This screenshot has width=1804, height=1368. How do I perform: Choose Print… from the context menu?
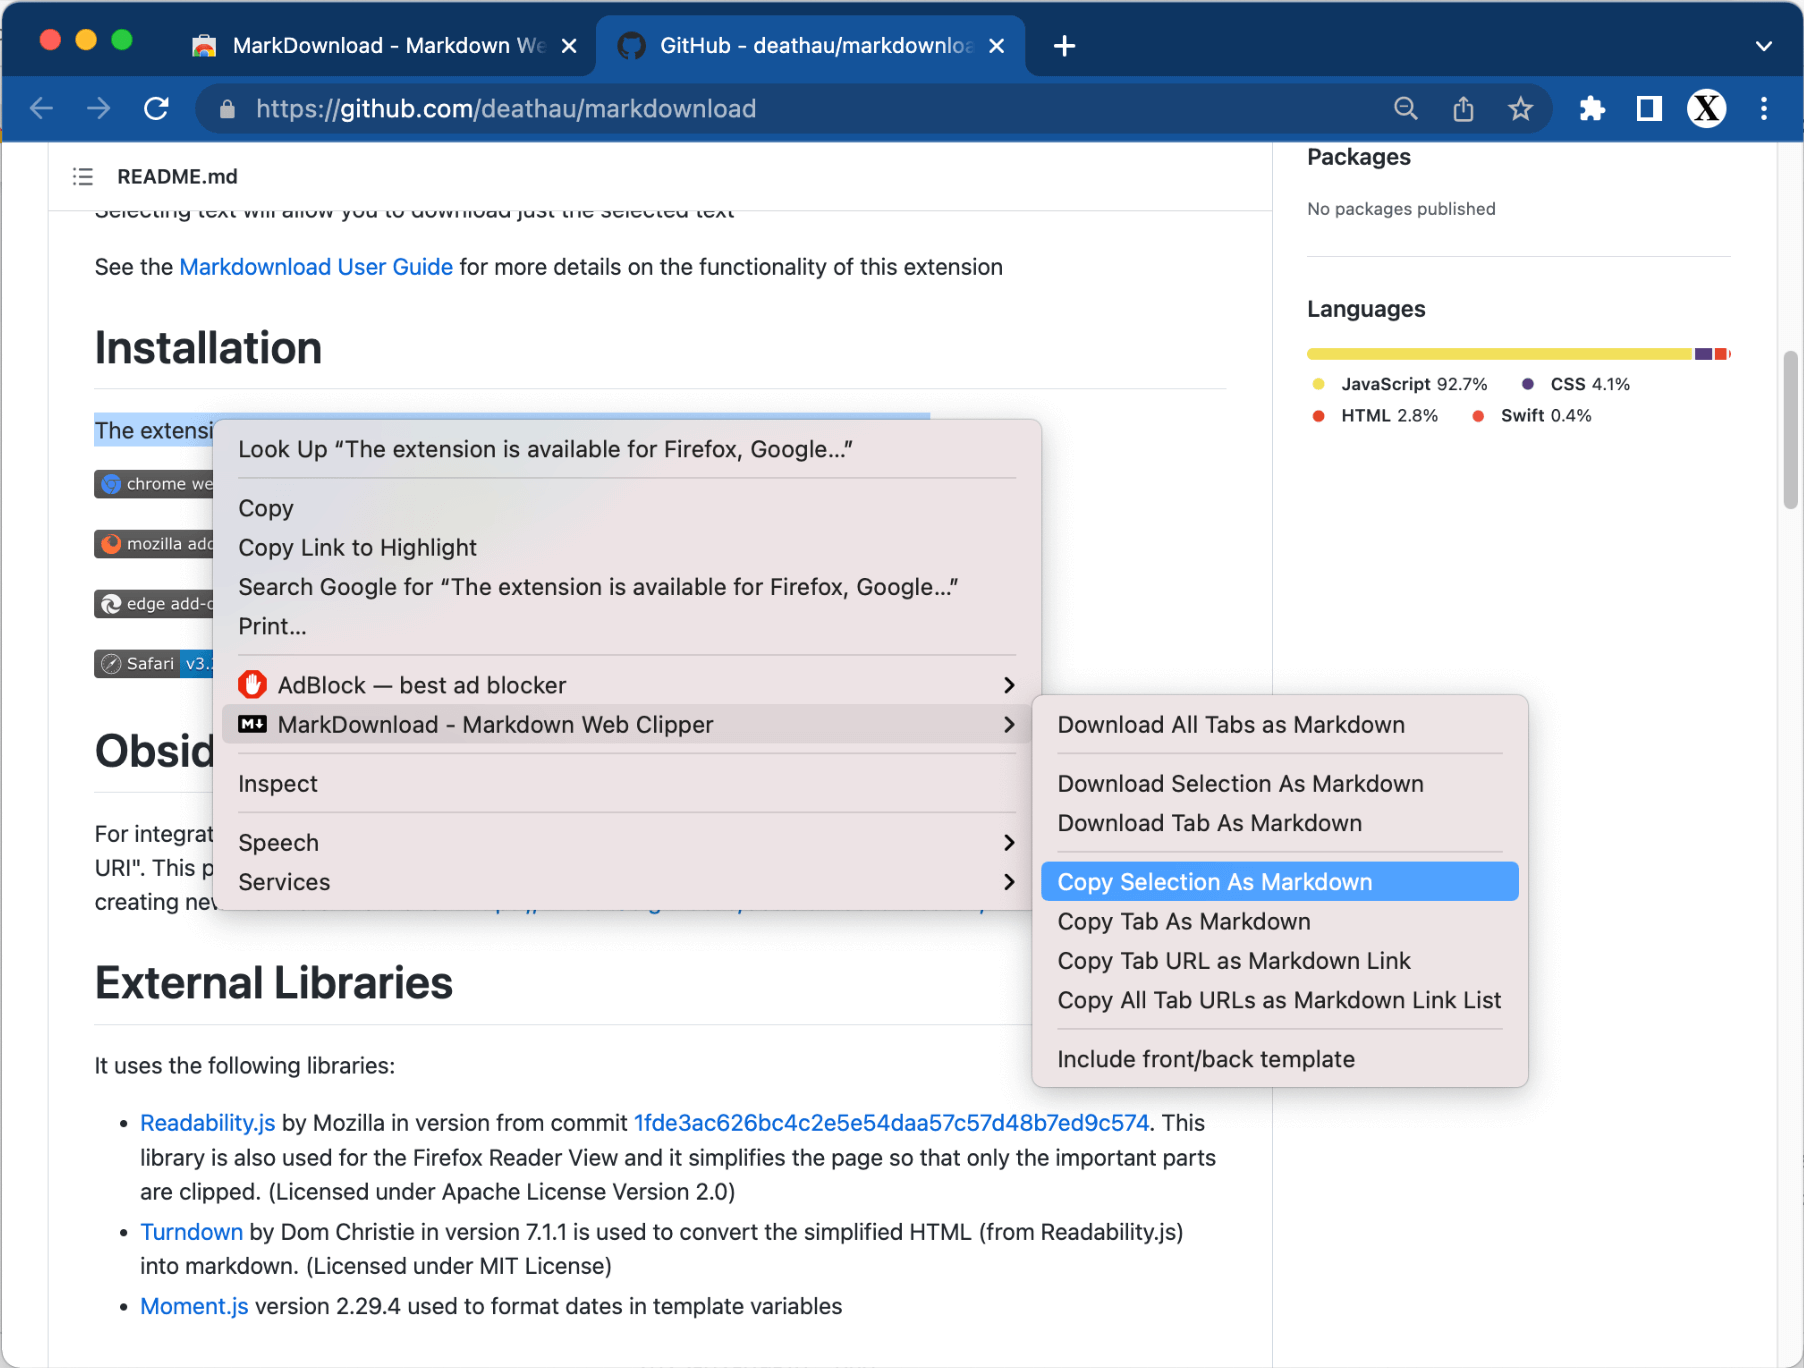coord(627,626)
